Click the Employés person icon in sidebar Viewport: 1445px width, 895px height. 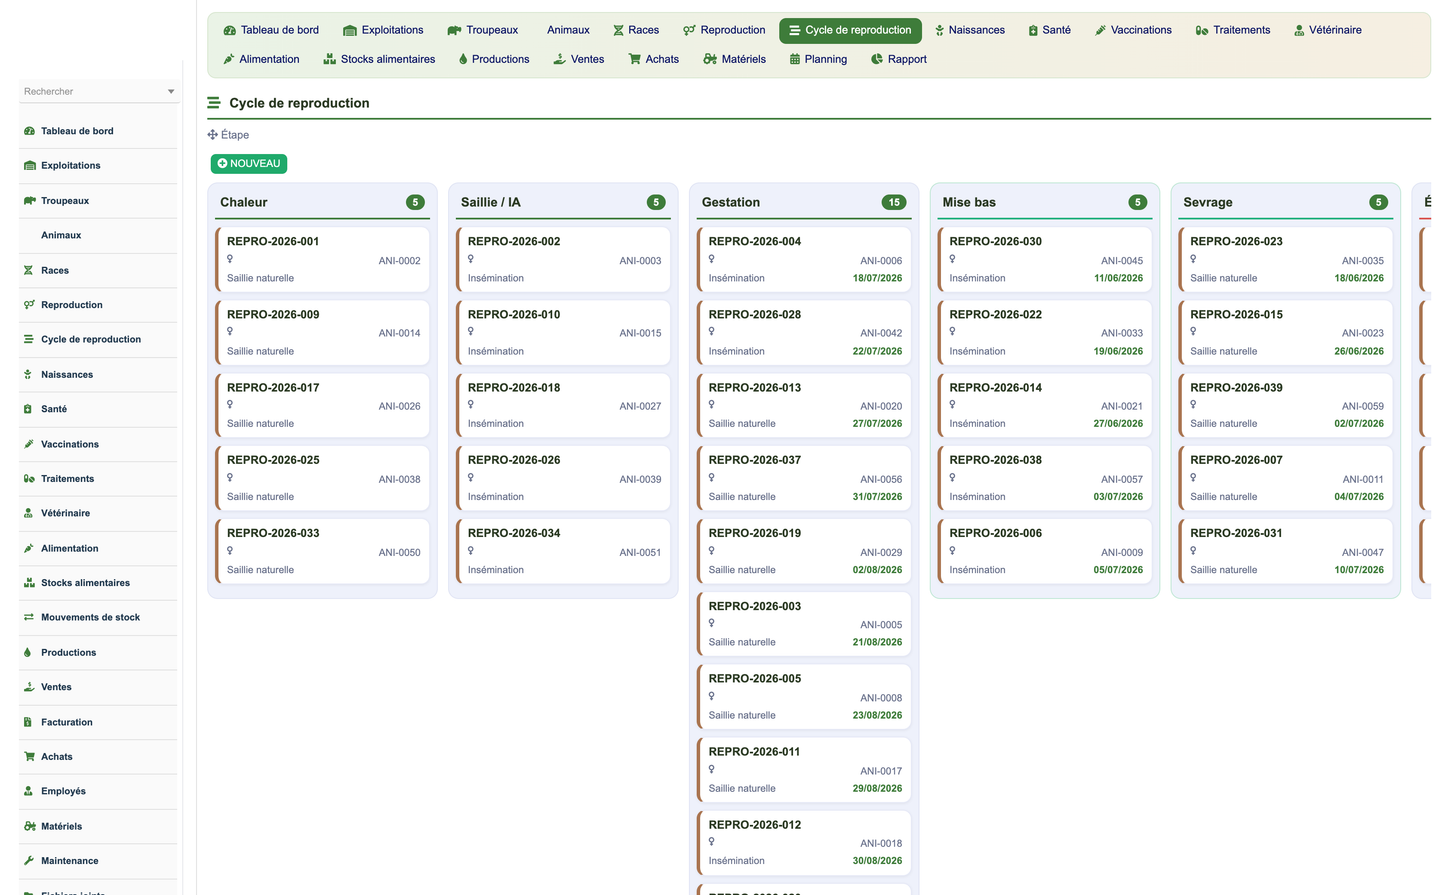coord(28,791)
